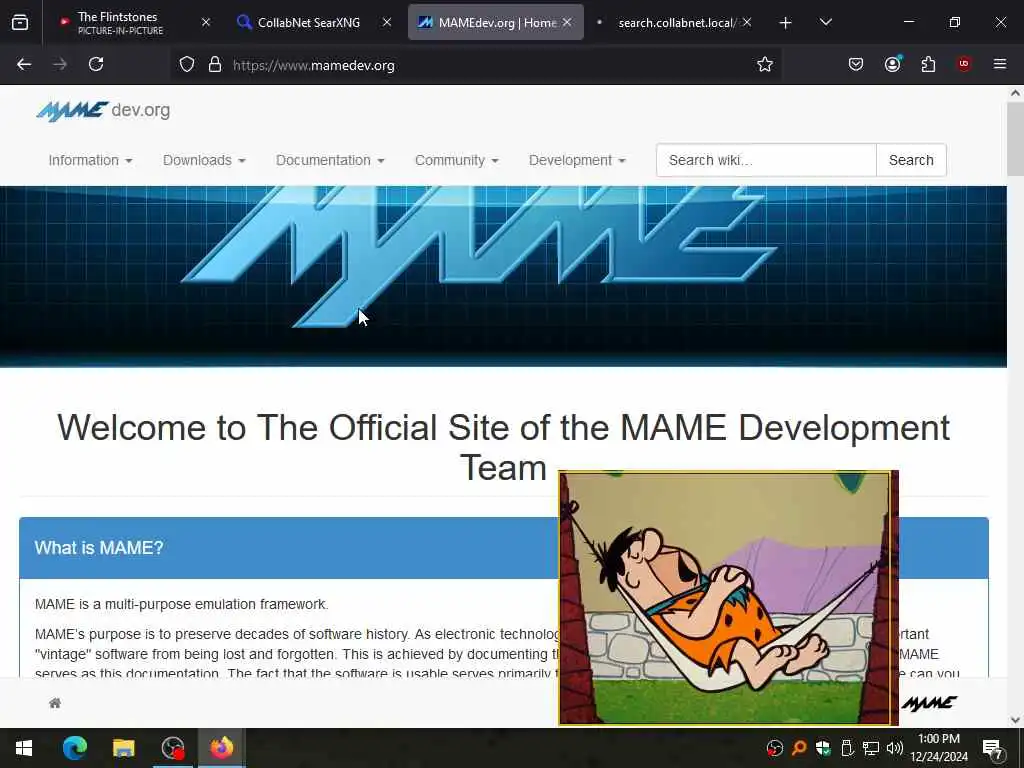Expand the Community menu
This screenshot has height=768, width=1024.
(x=456, y=160)
